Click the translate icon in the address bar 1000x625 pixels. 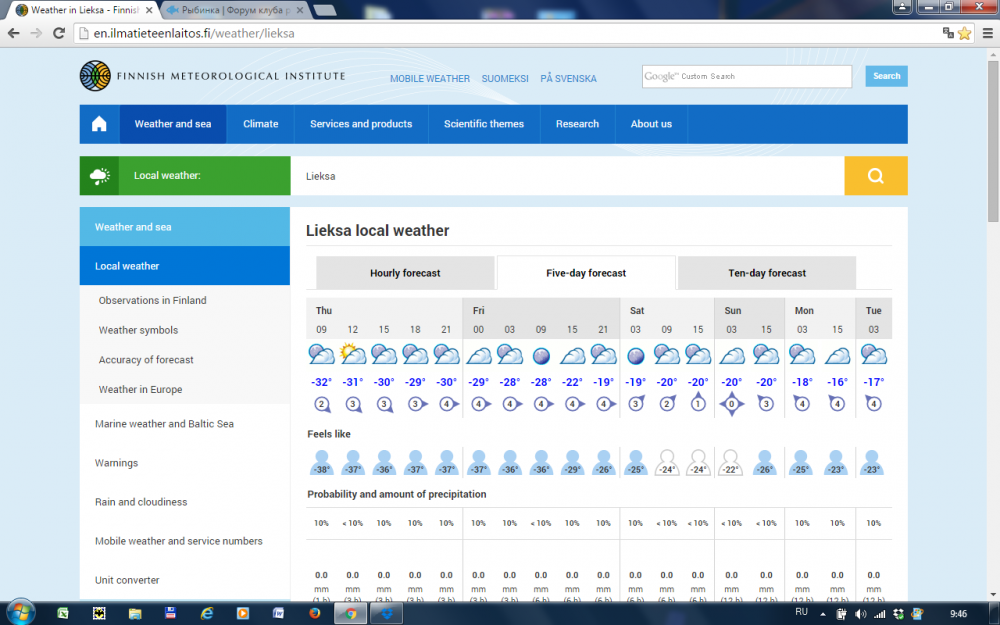(947, 33)
